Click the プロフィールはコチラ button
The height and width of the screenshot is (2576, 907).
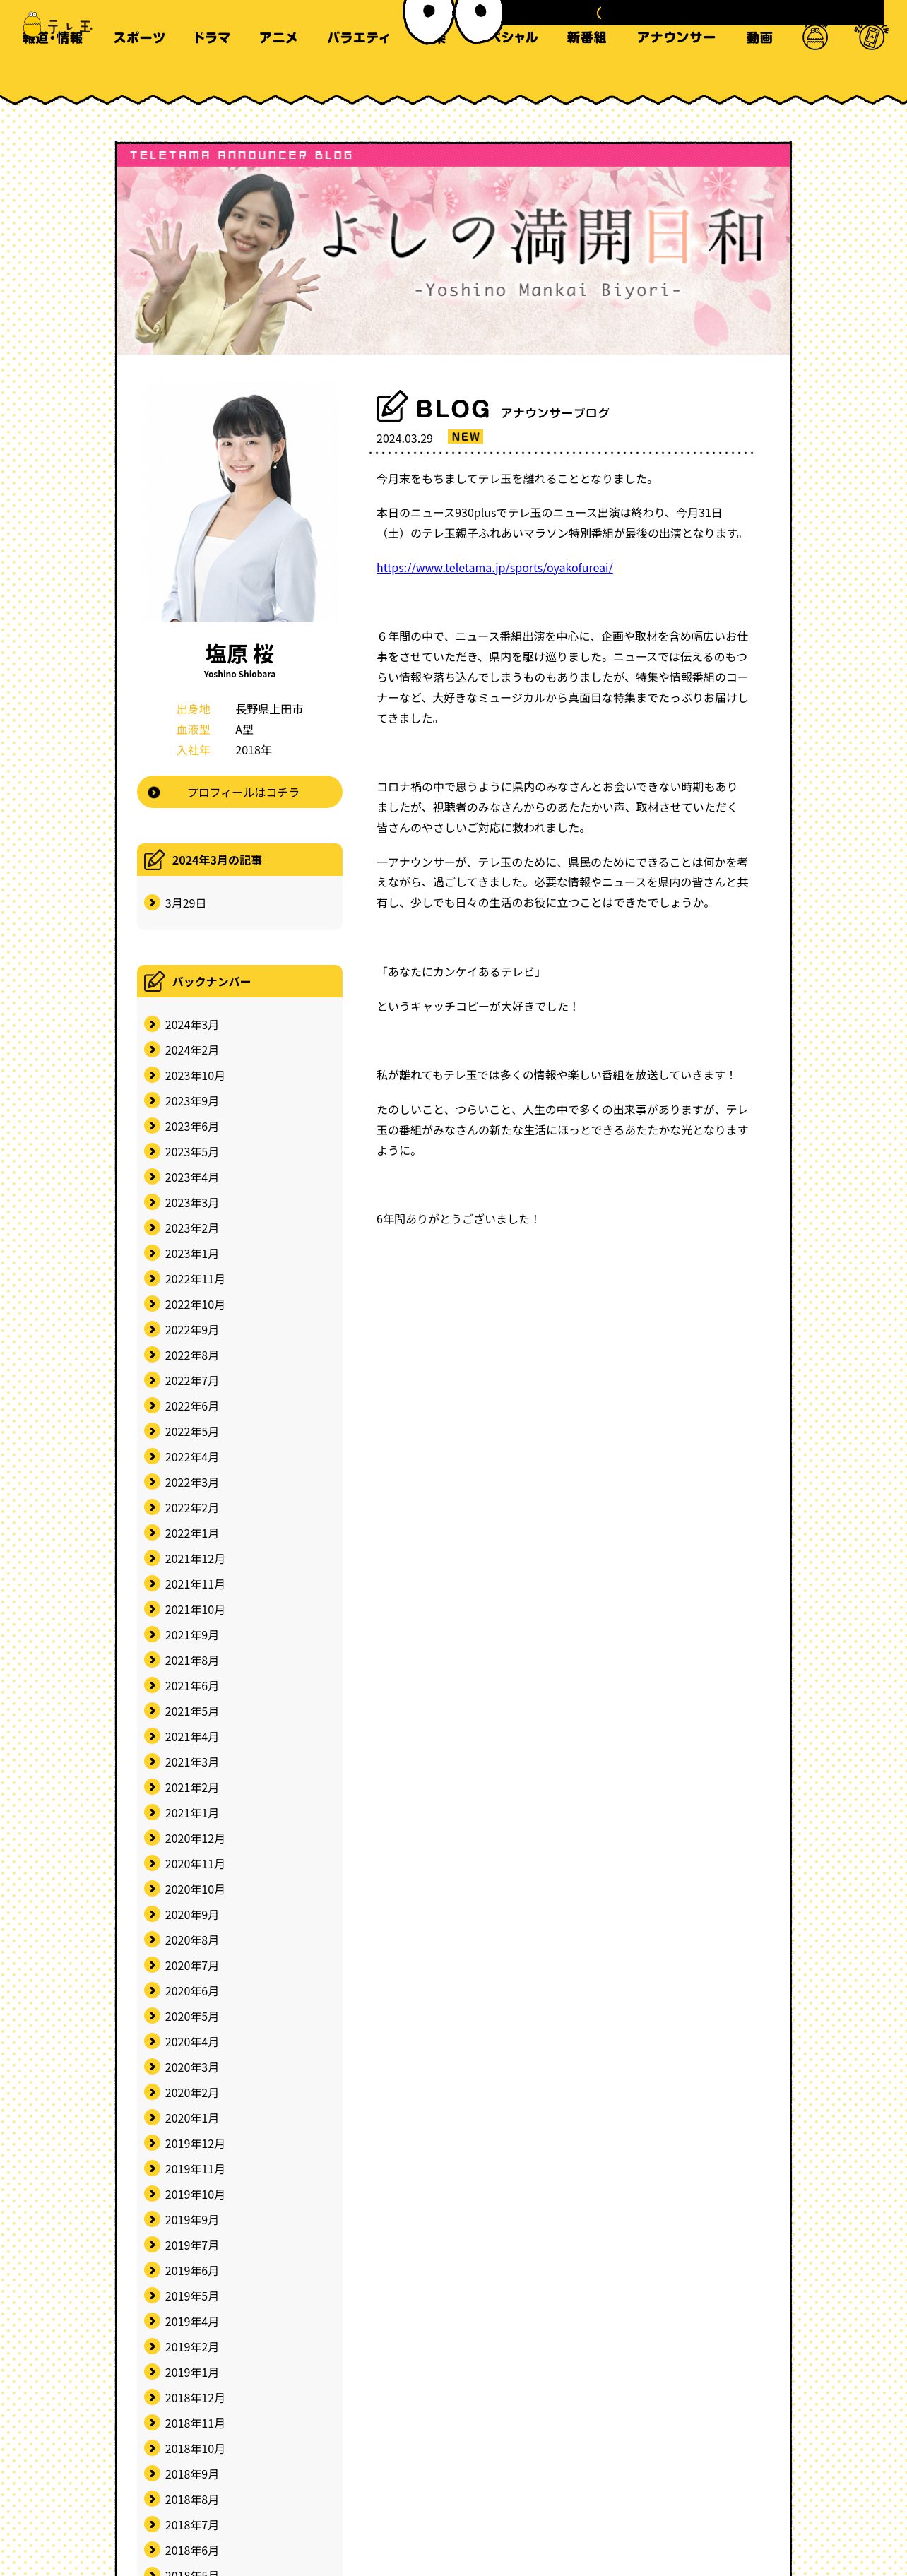tap(239, 792)
